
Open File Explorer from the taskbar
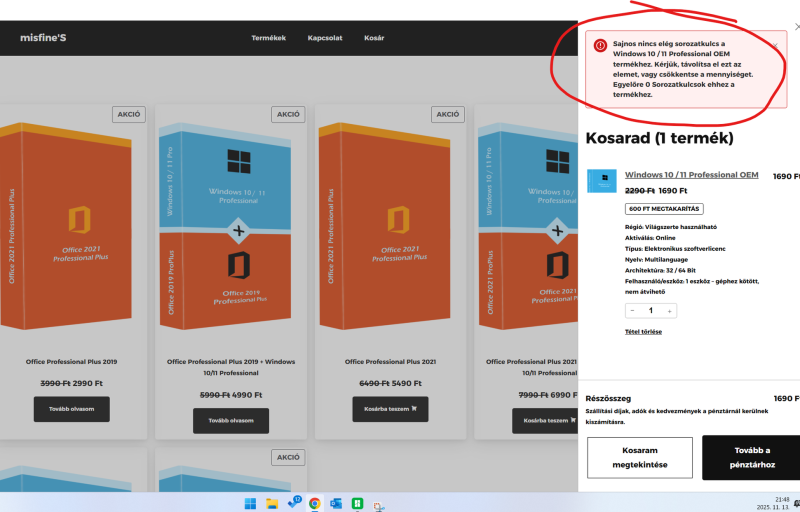pyautogui.click(x=271, y=504)
